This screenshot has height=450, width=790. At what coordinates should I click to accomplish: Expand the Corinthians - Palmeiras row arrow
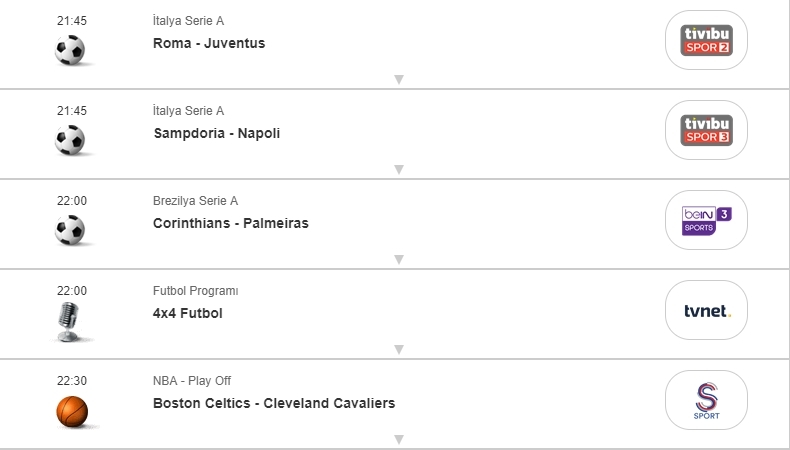coord(398,260)
